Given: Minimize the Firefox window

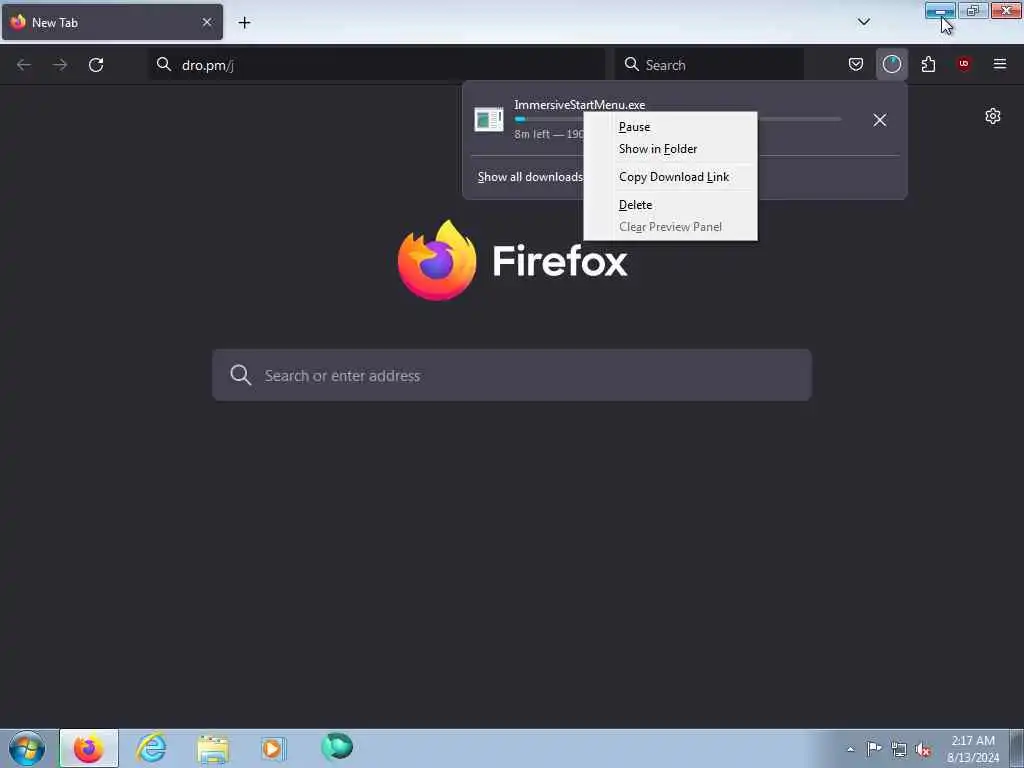Looking at the screenshot, I should pos(940,10).
